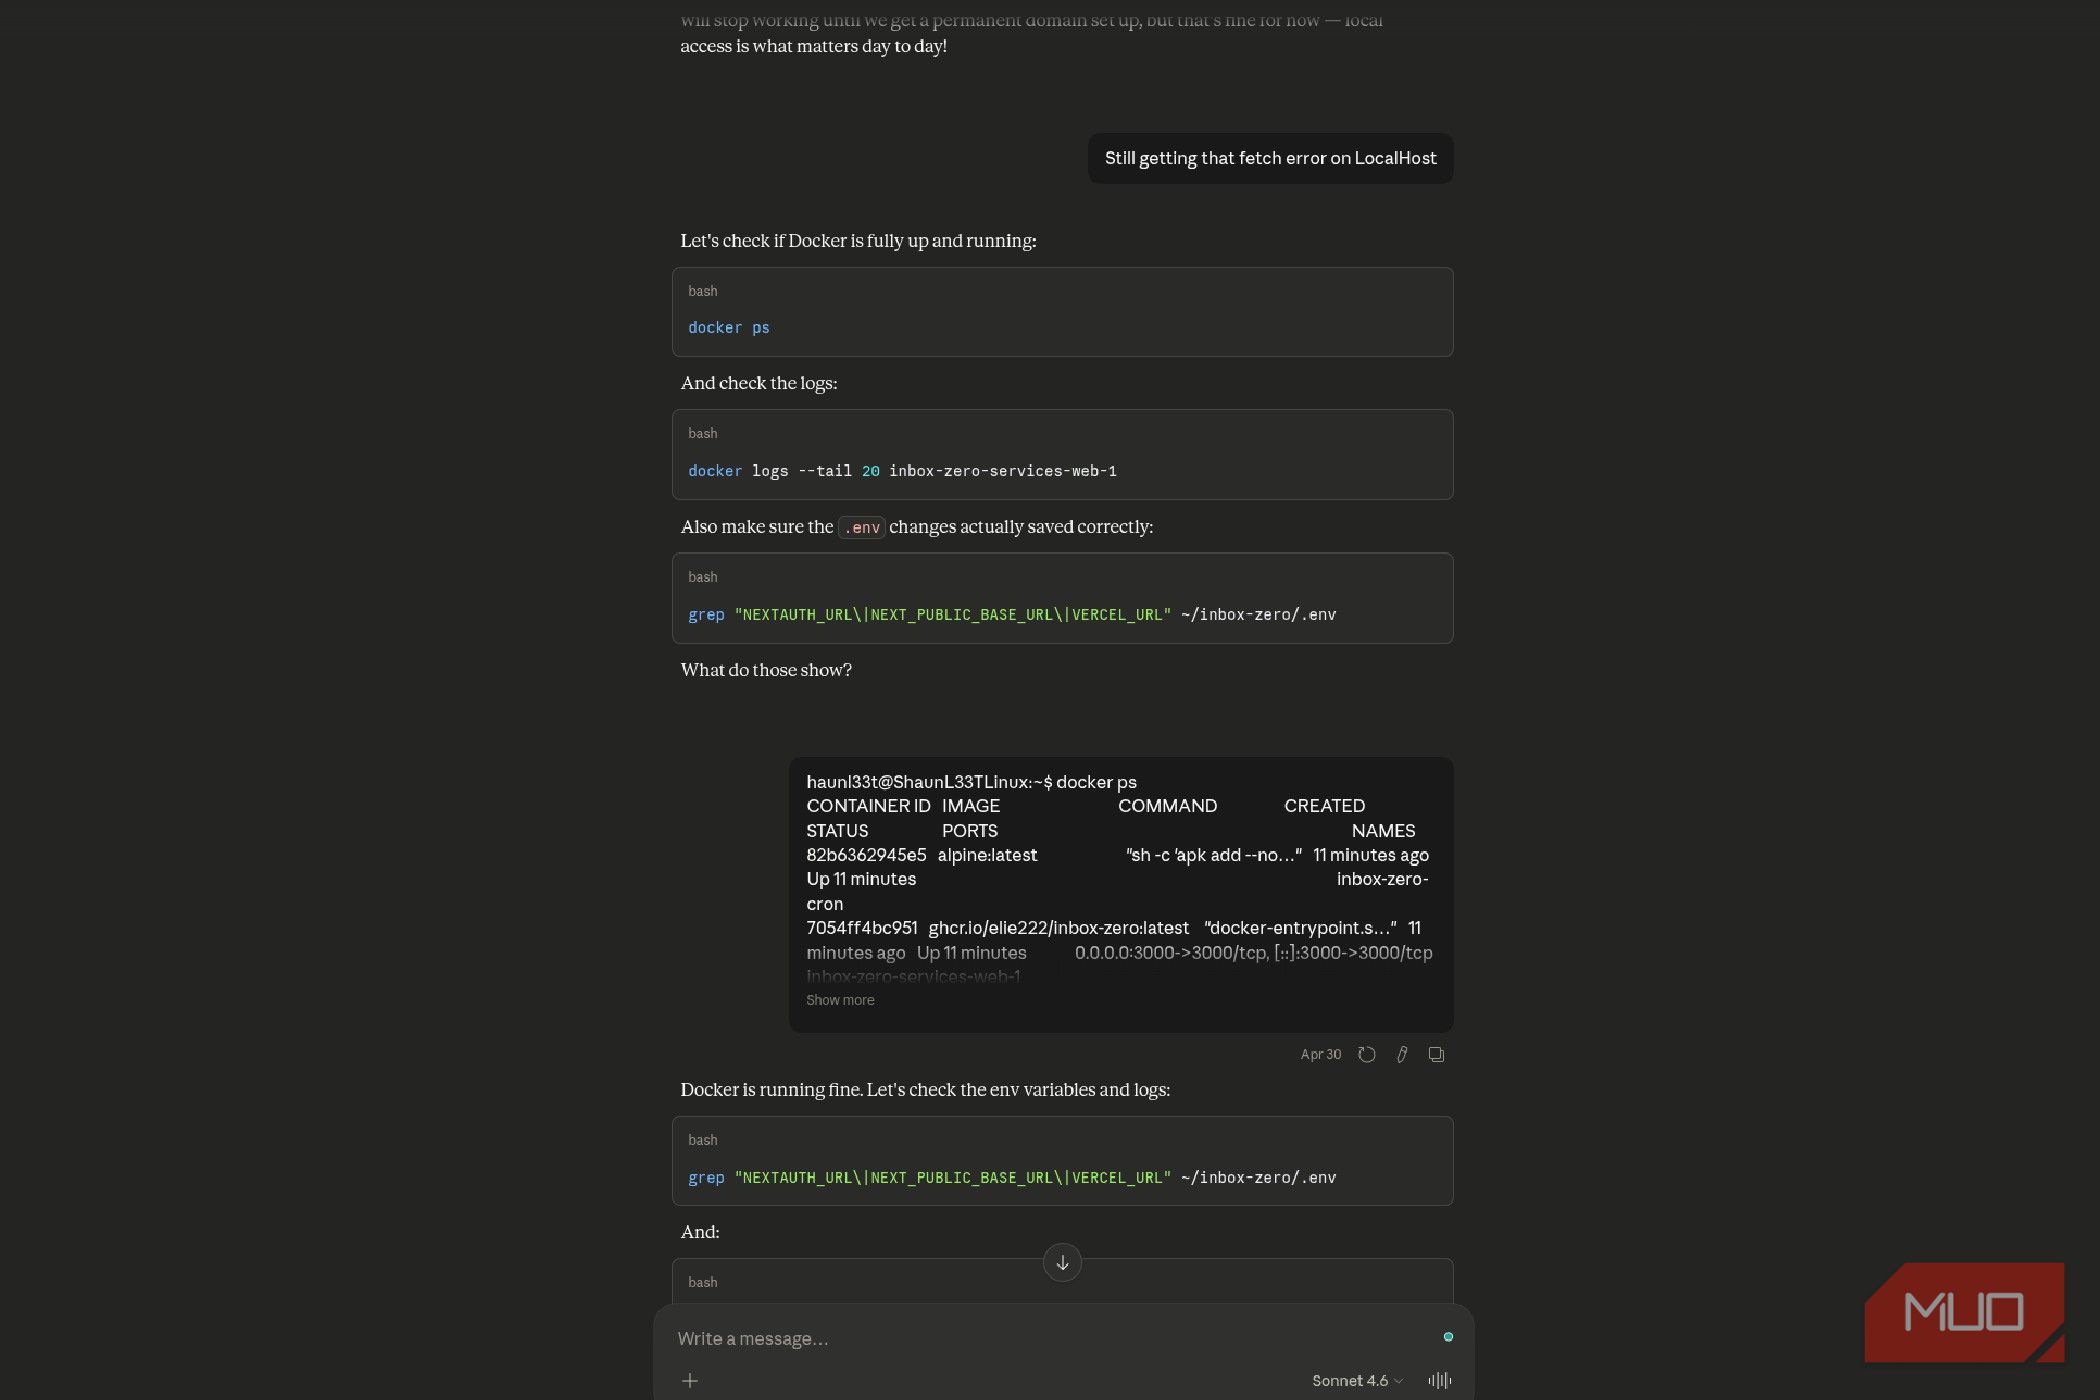
Task: Click 'Let's check if Docker is fully up' text
Action: (858, 241)
